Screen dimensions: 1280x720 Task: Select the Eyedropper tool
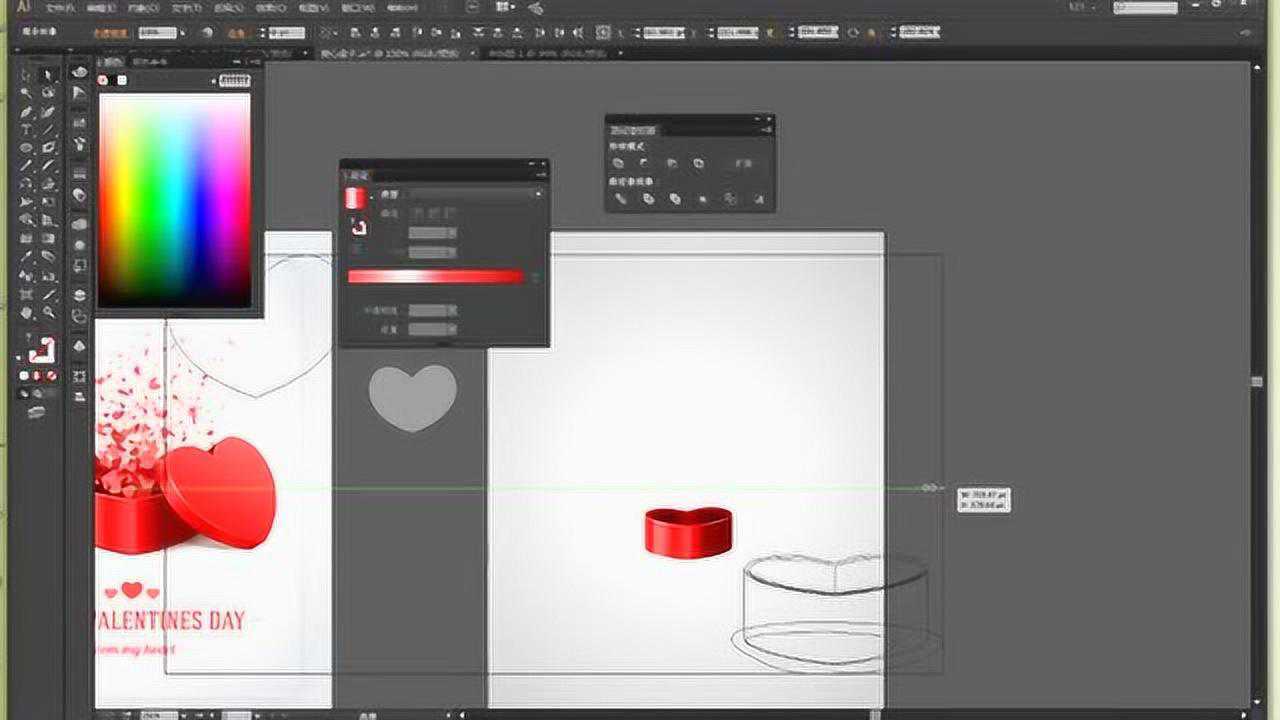25,255
